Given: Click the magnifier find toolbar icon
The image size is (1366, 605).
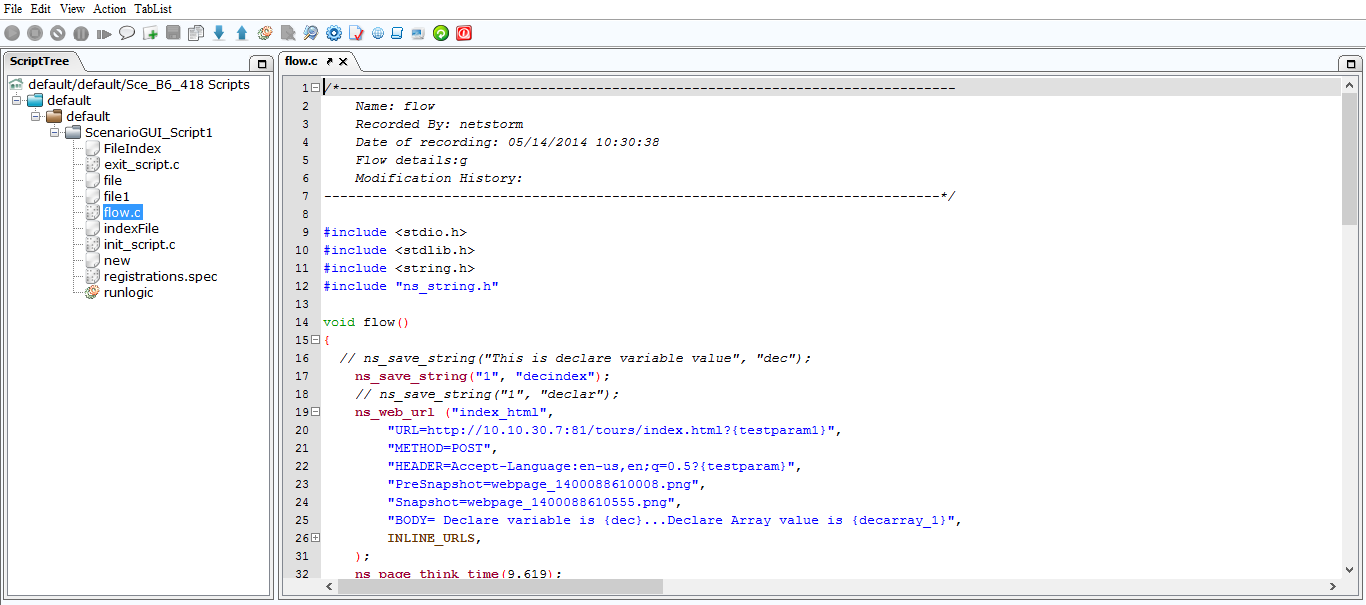Looking at the screenshot, I should (x=311, y=33).
